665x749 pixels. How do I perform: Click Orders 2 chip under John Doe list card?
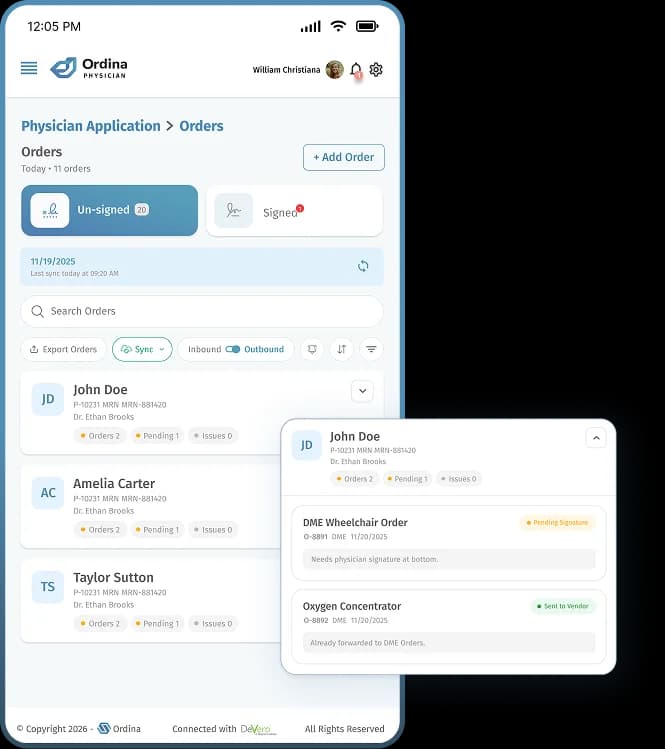100,436
